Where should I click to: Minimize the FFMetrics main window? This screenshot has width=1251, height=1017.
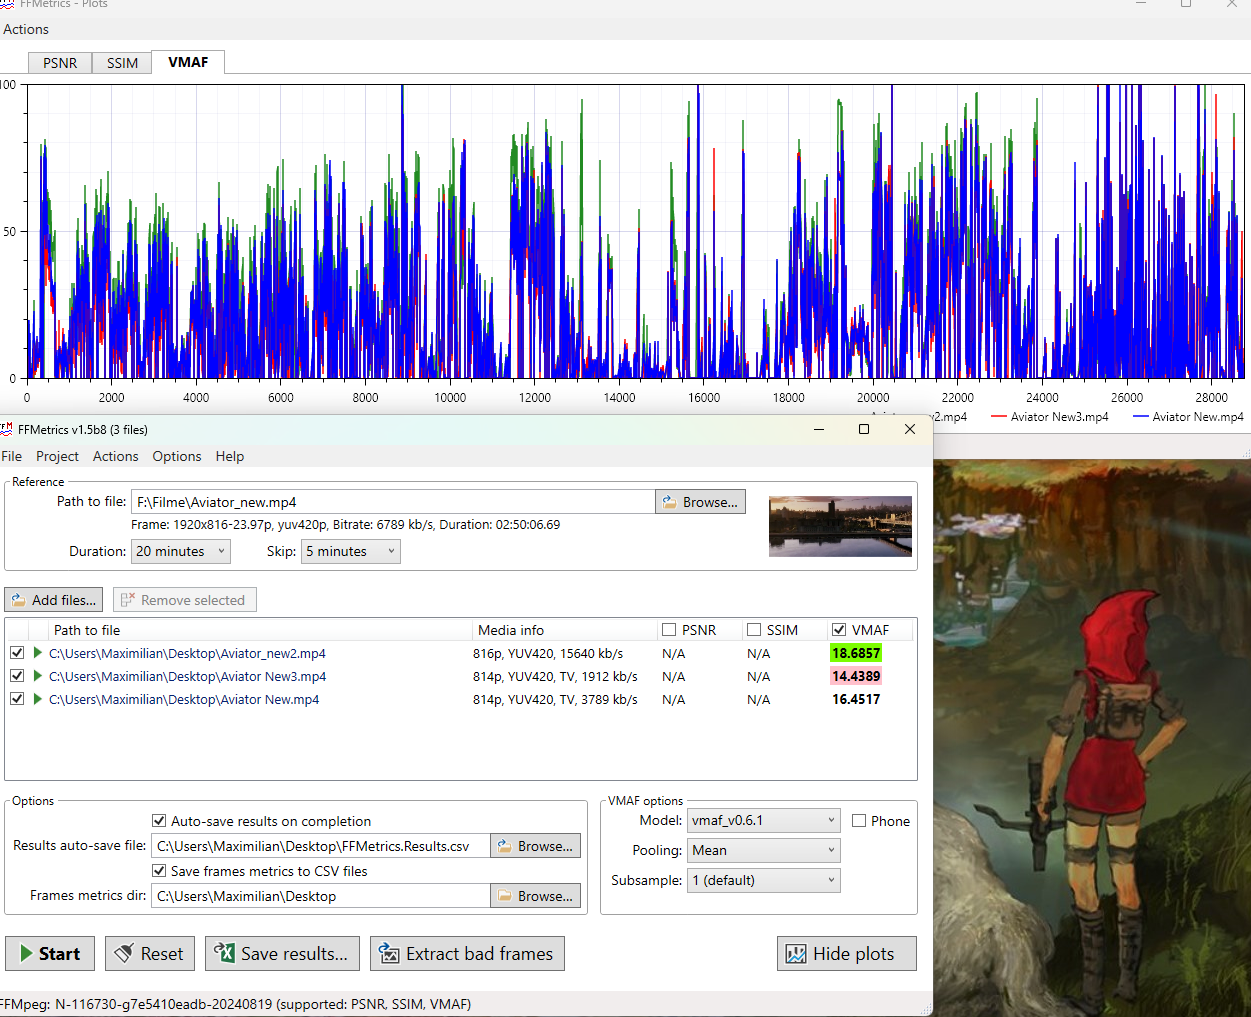click(819, 429)
